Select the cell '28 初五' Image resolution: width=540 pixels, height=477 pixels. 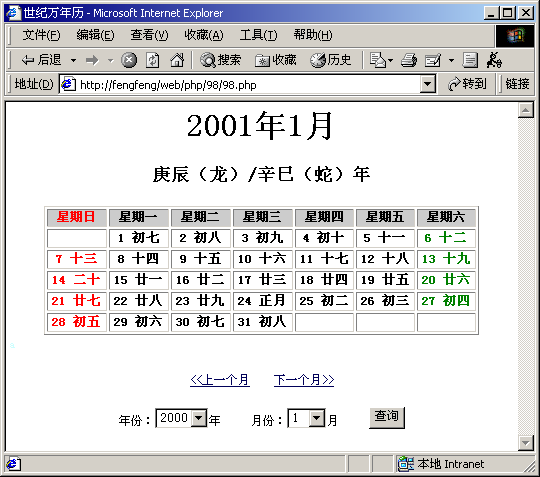(76, 322)
